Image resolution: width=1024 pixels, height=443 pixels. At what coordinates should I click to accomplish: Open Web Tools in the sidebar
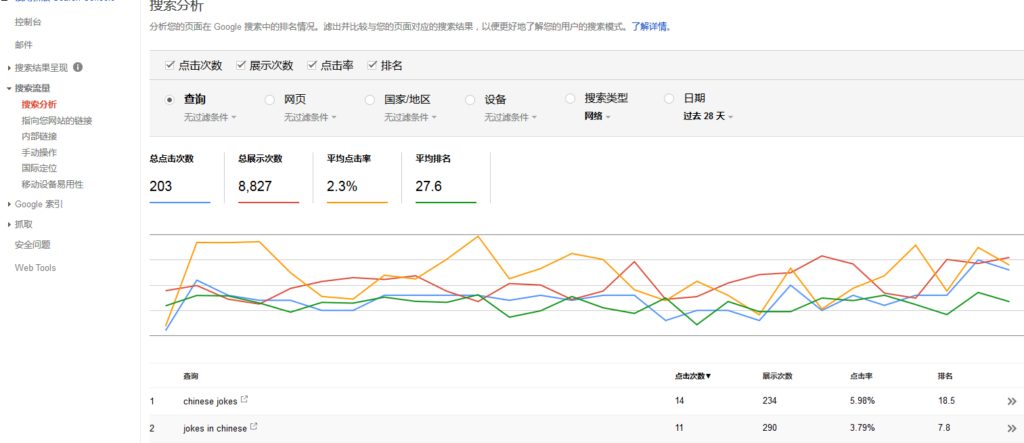click(35, 268)
